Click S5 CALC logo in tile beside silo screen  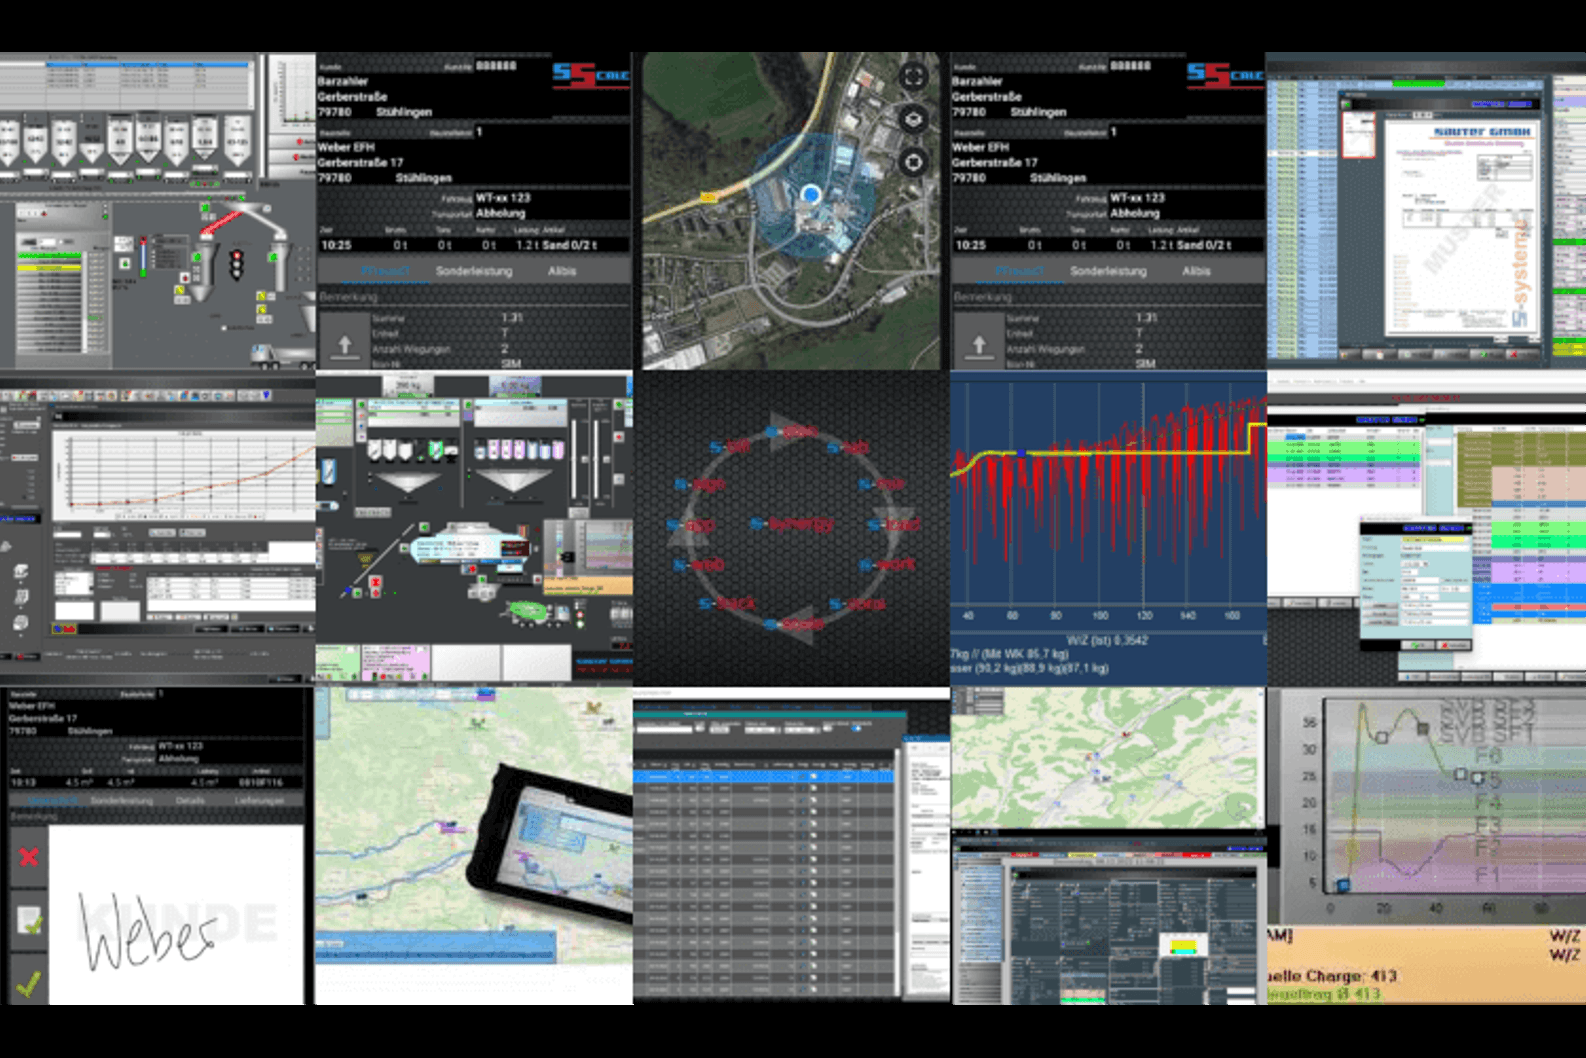point(590,75)
